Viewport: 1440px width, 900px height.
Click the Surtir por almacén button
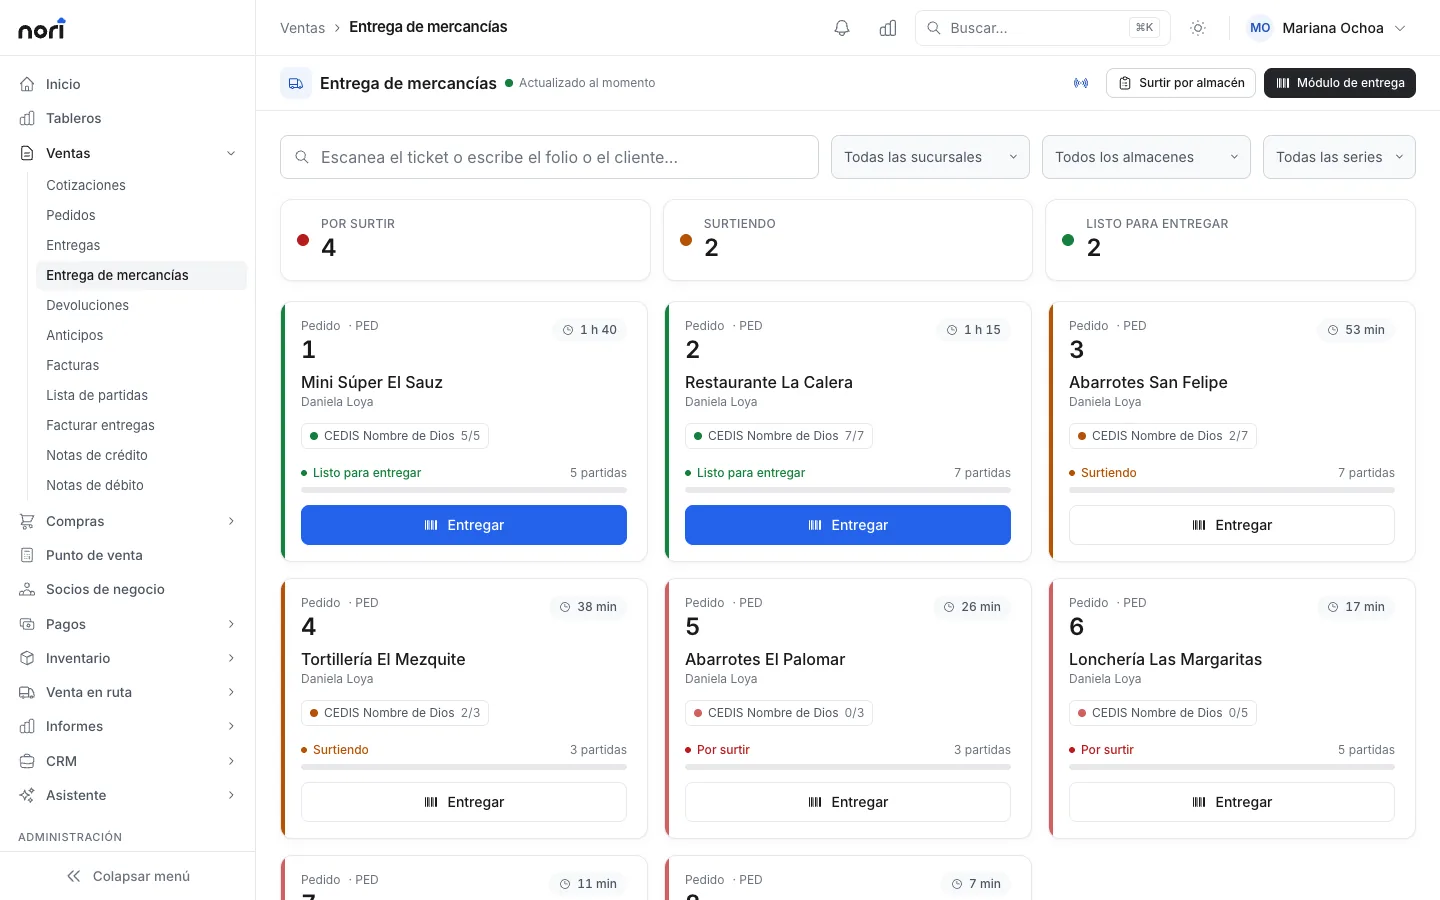[1181, 83]
